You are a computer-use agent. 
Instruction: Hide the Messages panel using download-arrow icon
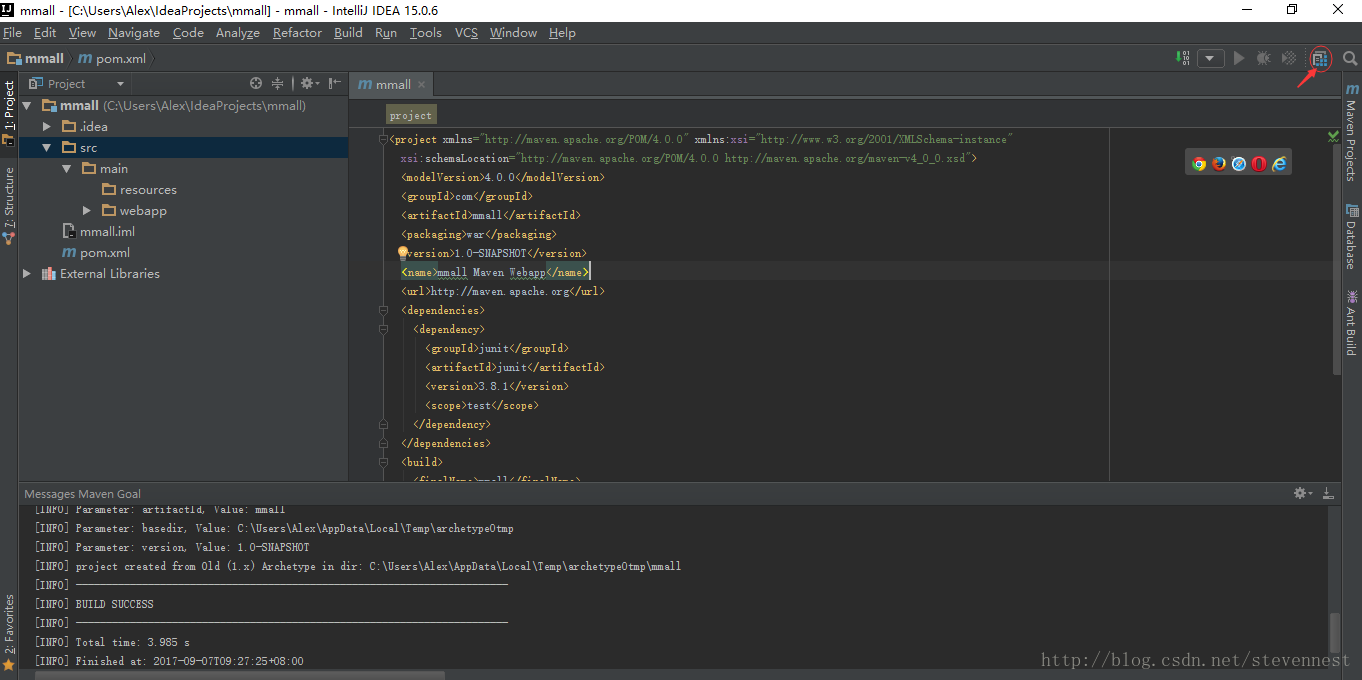pos(1328,493)
